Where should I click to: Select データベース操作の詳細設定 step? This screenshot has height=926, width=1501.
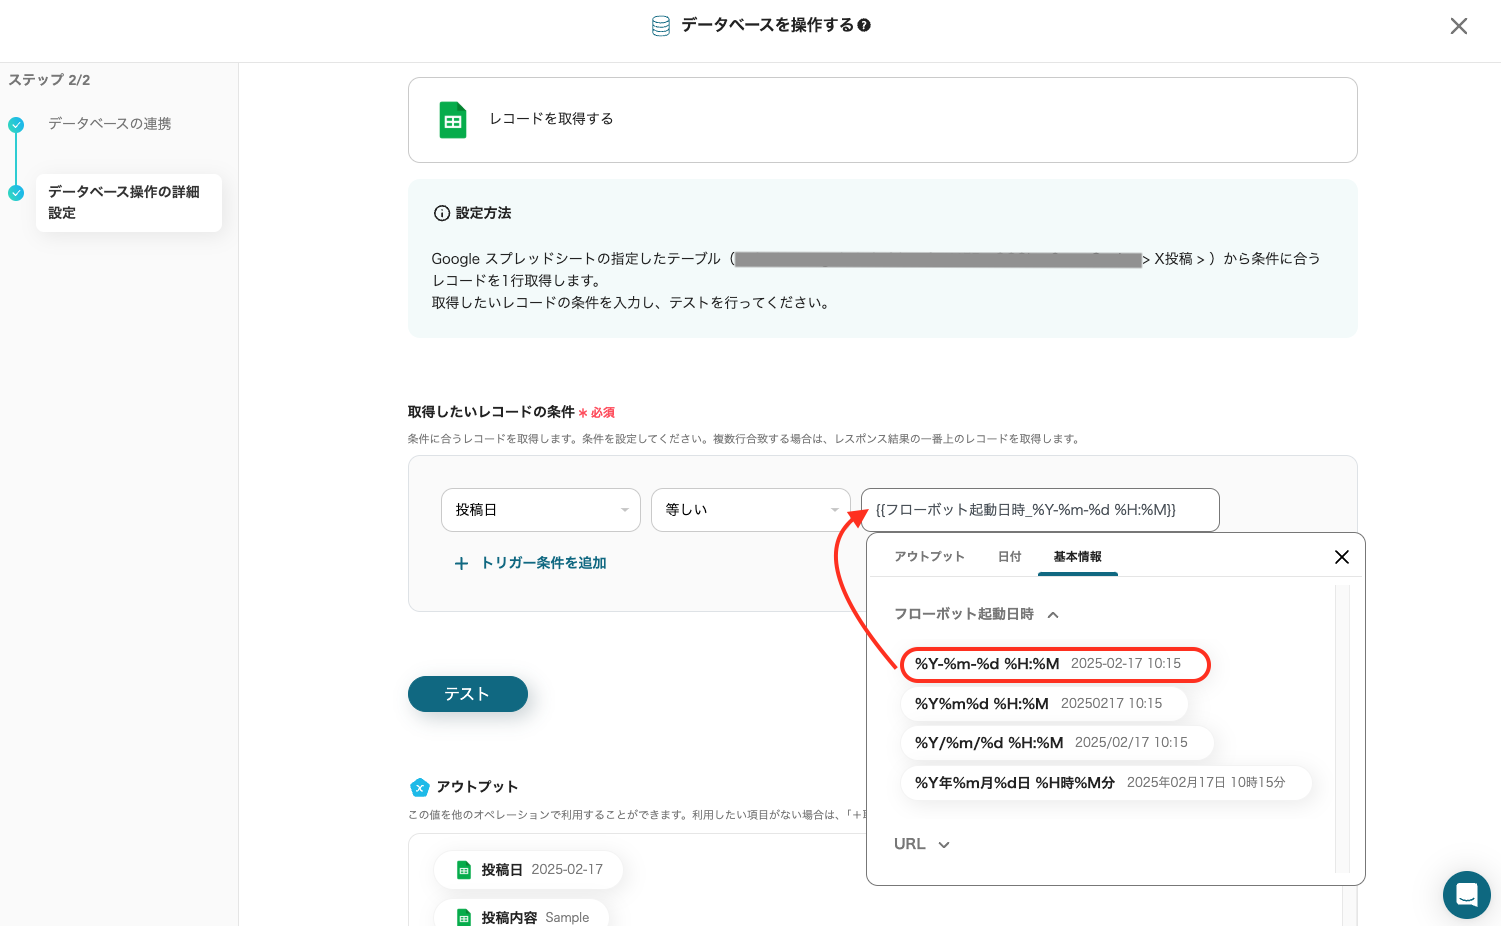point(129,203)
